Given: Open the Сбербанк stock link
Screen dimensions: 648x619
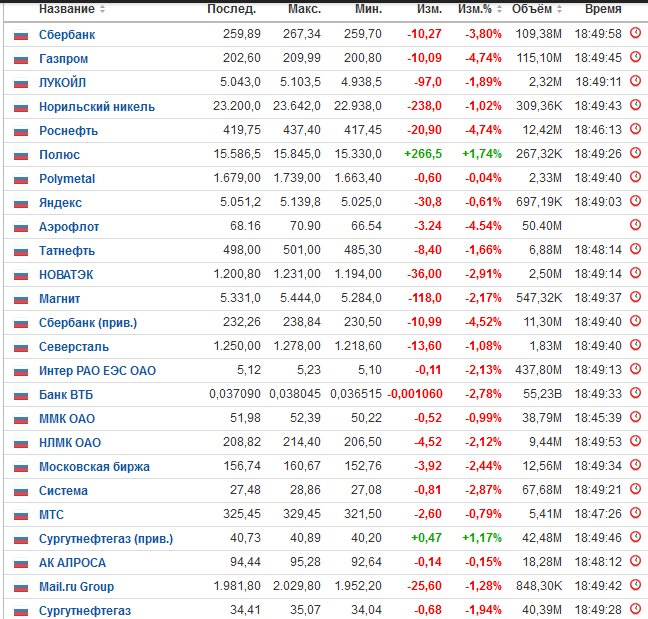Looking at the screenshot, I should click(x=67, y=35).
